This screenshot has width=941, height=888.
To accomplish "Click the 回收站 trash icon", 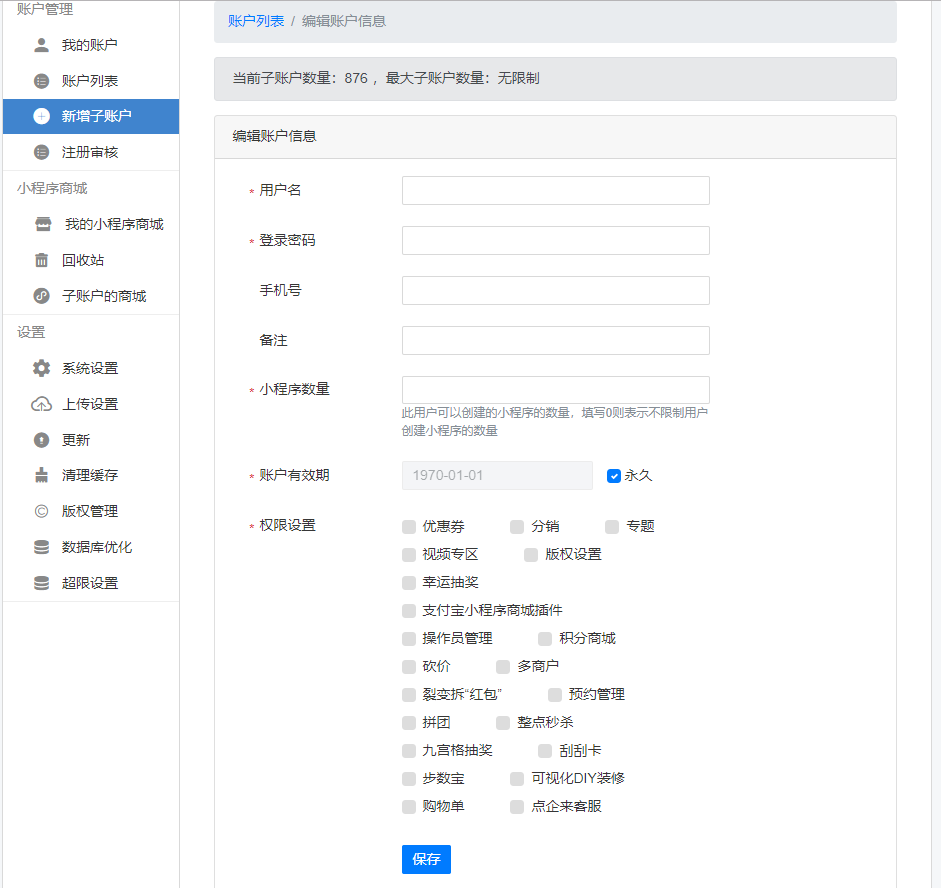I will (42, 260).
